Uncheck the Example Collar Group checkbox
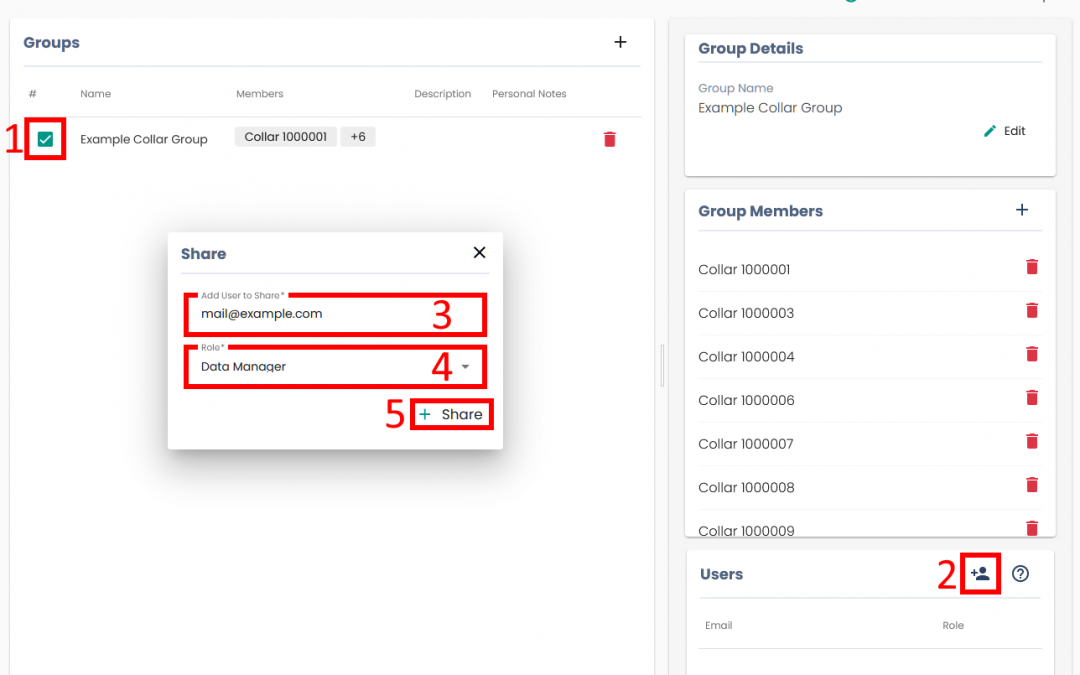This screenshot has width=1080, height=675. pyautogui.click(x=45, y=139)
